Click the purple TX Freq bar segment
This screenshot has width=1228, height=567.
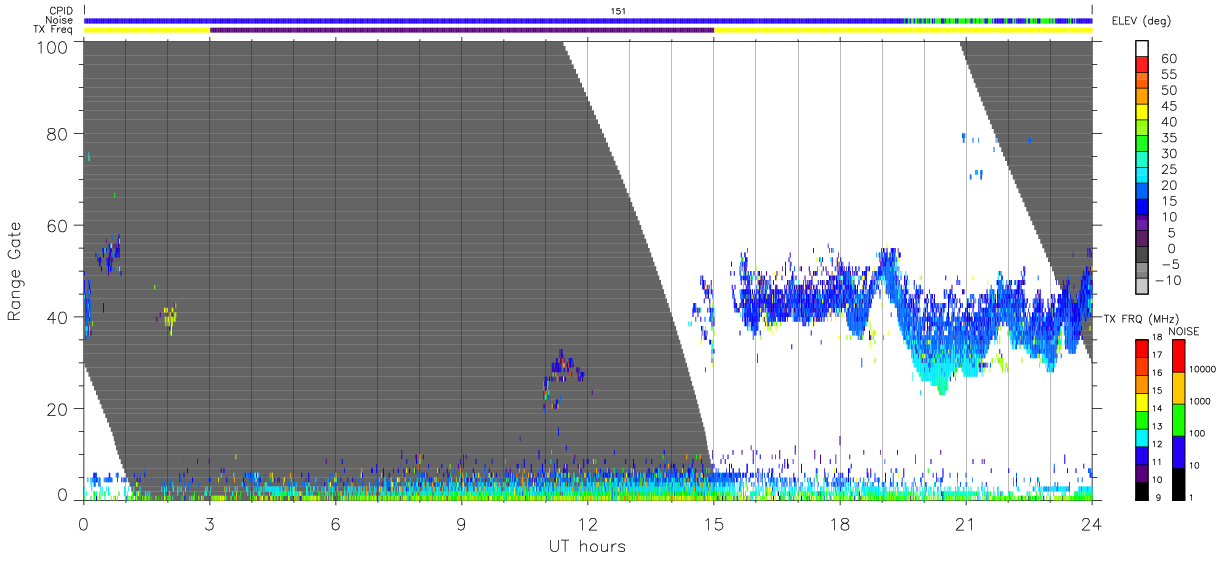[x=462, y=30]
